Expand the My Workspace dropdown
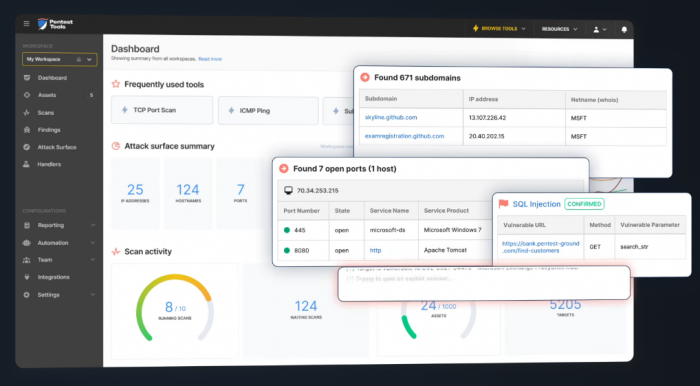The width and height of the screenshot is (700, 386). tap(59, 59)
